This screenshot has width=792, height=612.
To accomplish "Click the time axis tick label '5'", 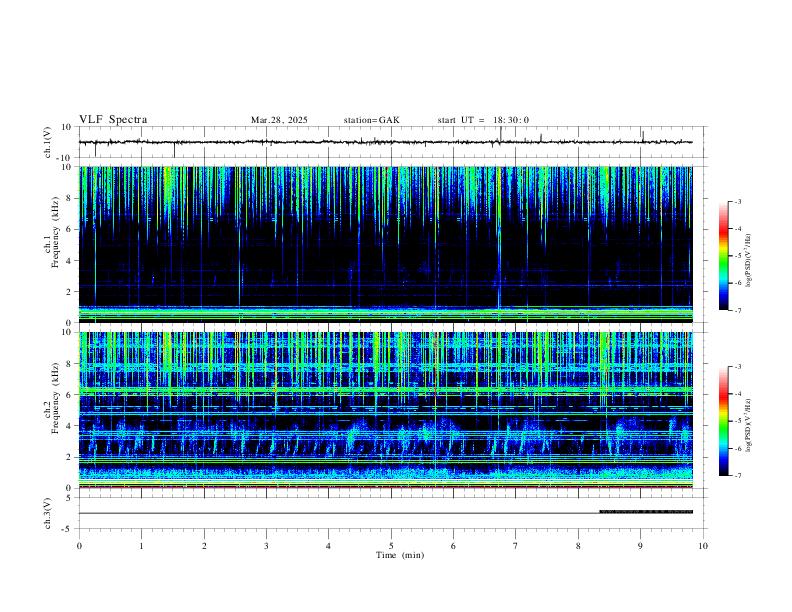I will [x=391, y=546].
